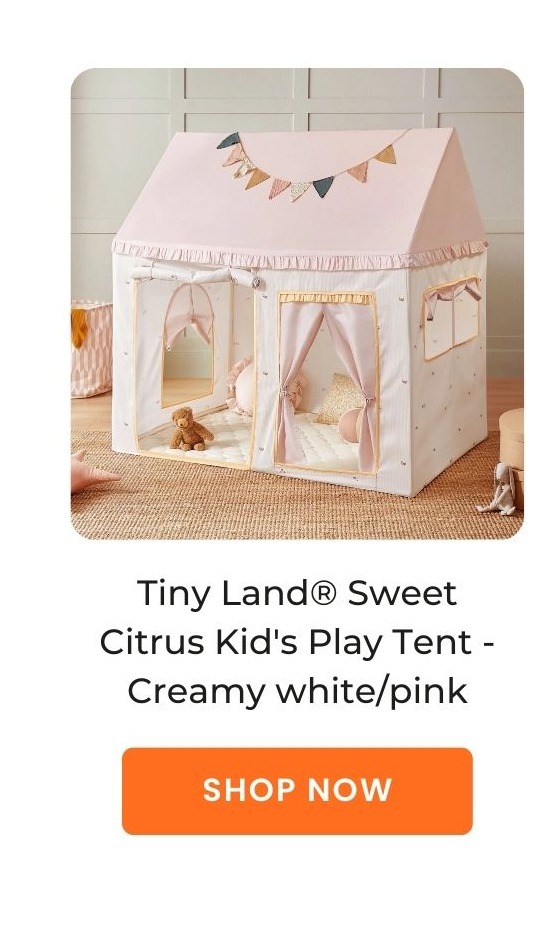Click the pink patterned storage basket
The height and width of the screenshot is (948, 537).
[91, 349]
